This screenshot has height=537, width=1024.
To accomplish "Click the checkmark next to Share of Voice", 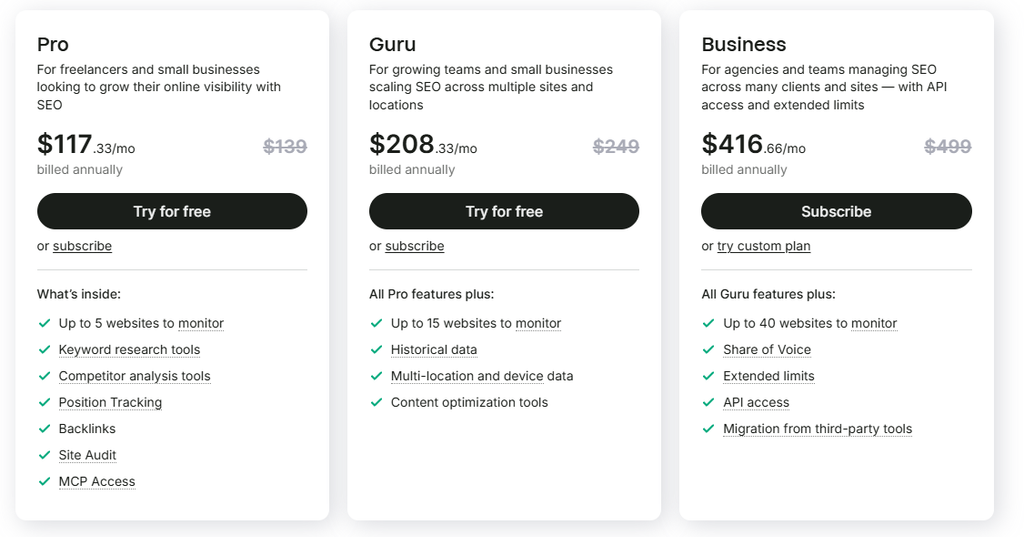I will 709,350.
